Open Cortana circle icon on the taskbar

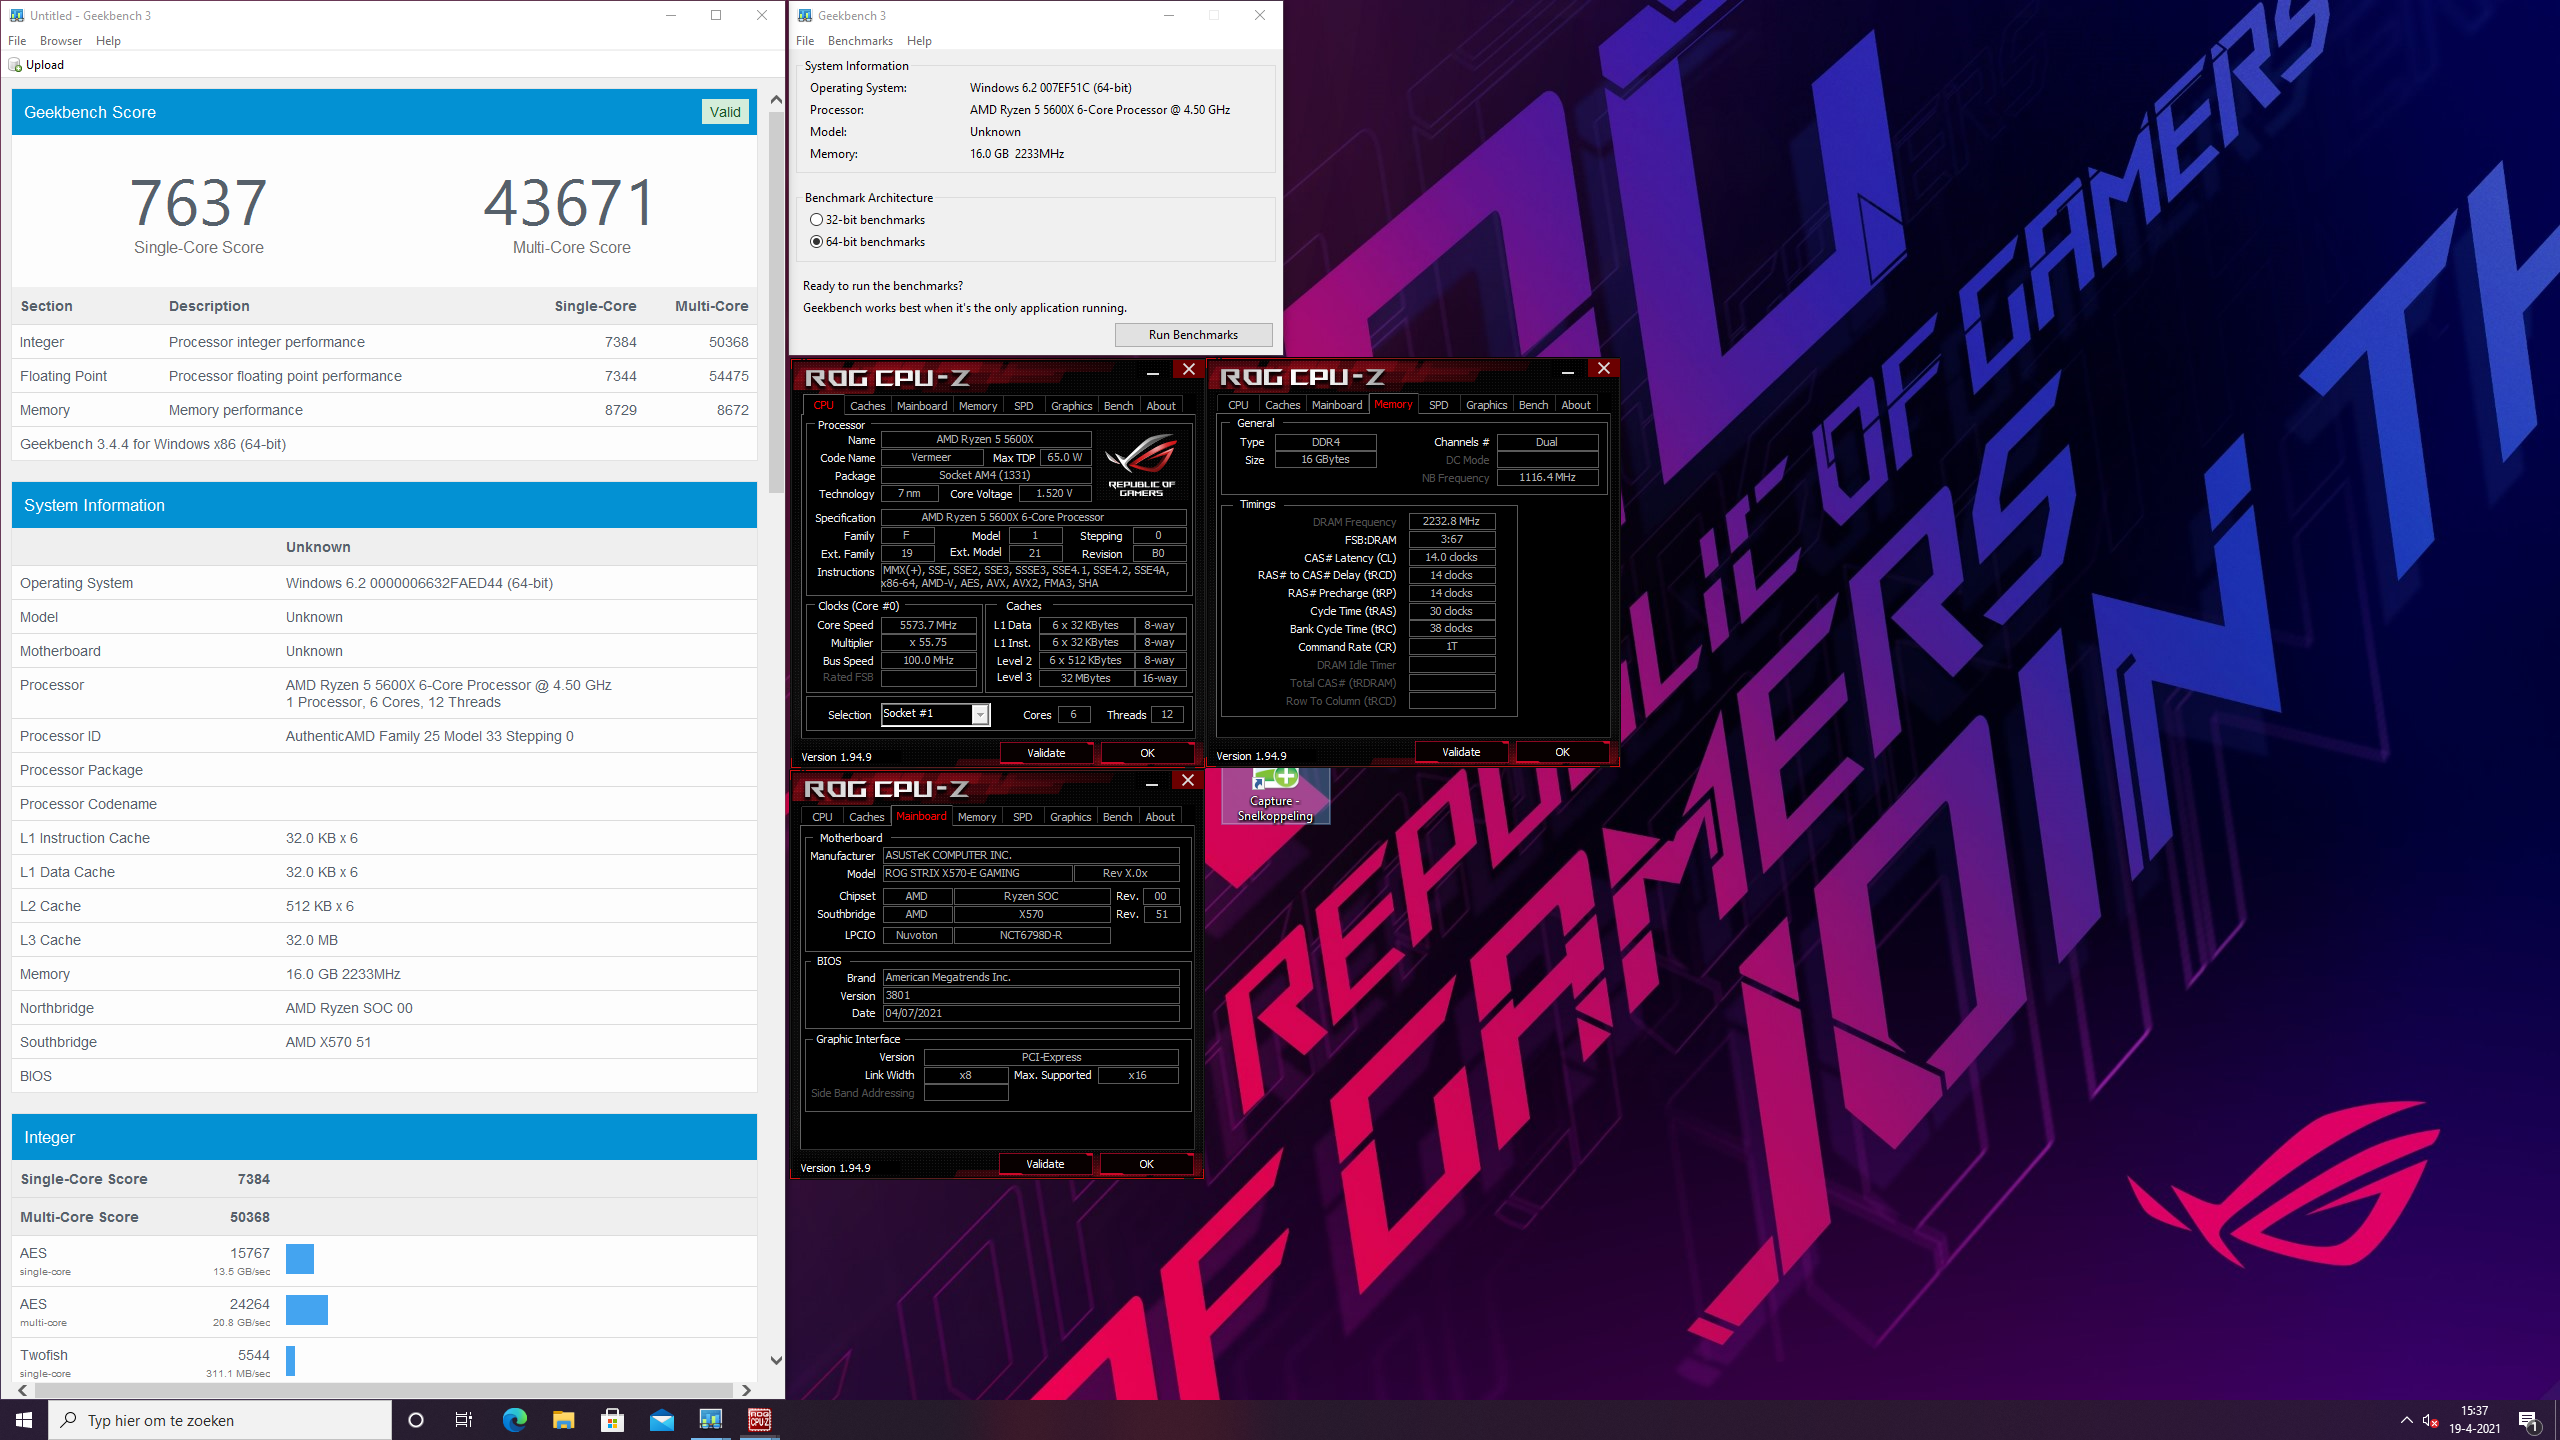[416, 1420]
